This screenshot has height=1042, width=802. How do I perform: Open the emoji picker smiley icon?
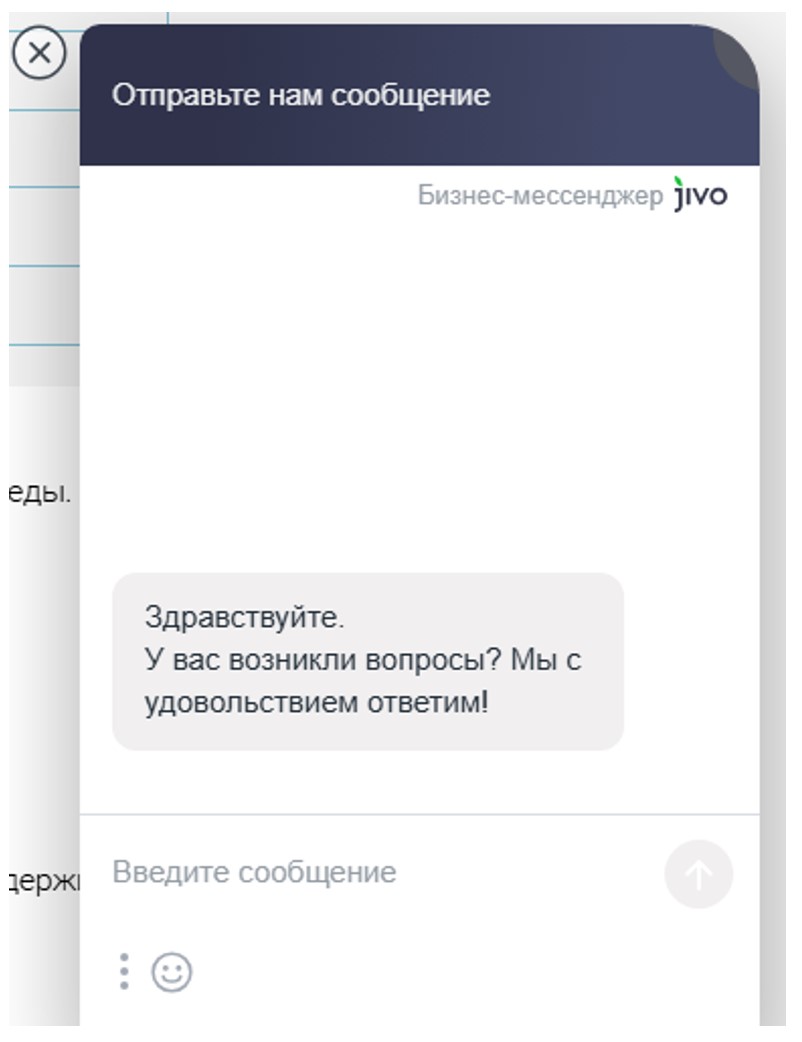point(171,972)
